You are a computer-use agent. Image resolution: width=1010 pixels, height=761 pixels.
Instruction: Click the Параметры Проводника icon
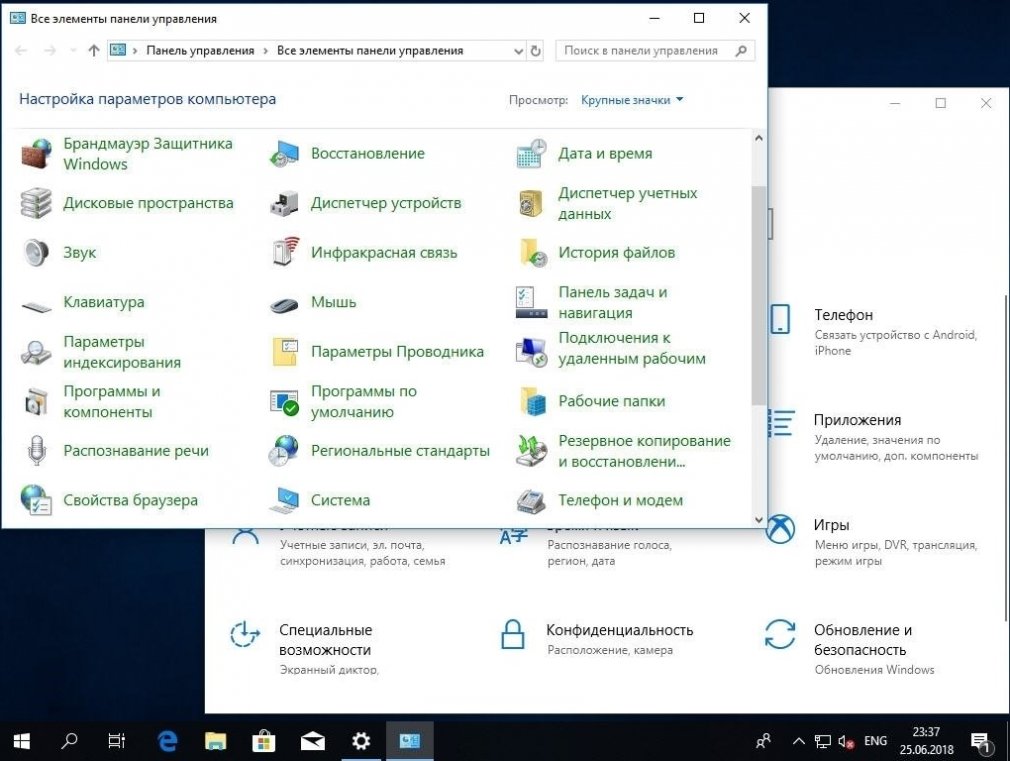(x=285, y=352)
